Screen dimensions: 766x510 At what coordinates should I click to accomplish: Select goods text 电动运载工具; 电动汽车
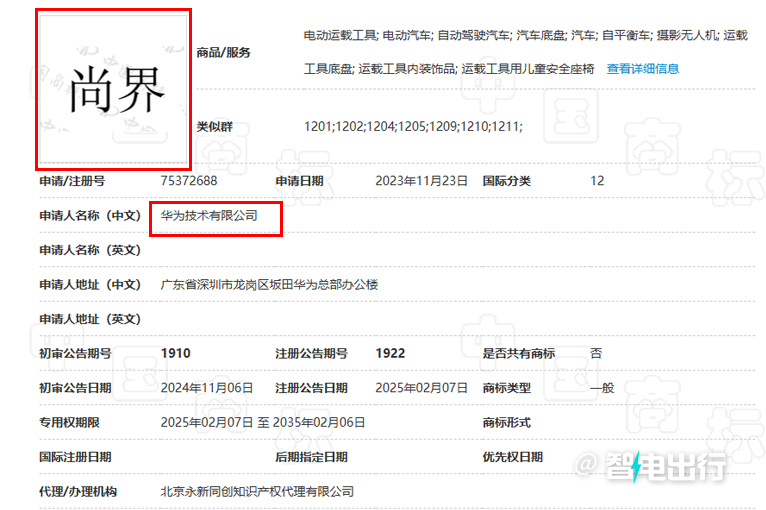point(367,35)
